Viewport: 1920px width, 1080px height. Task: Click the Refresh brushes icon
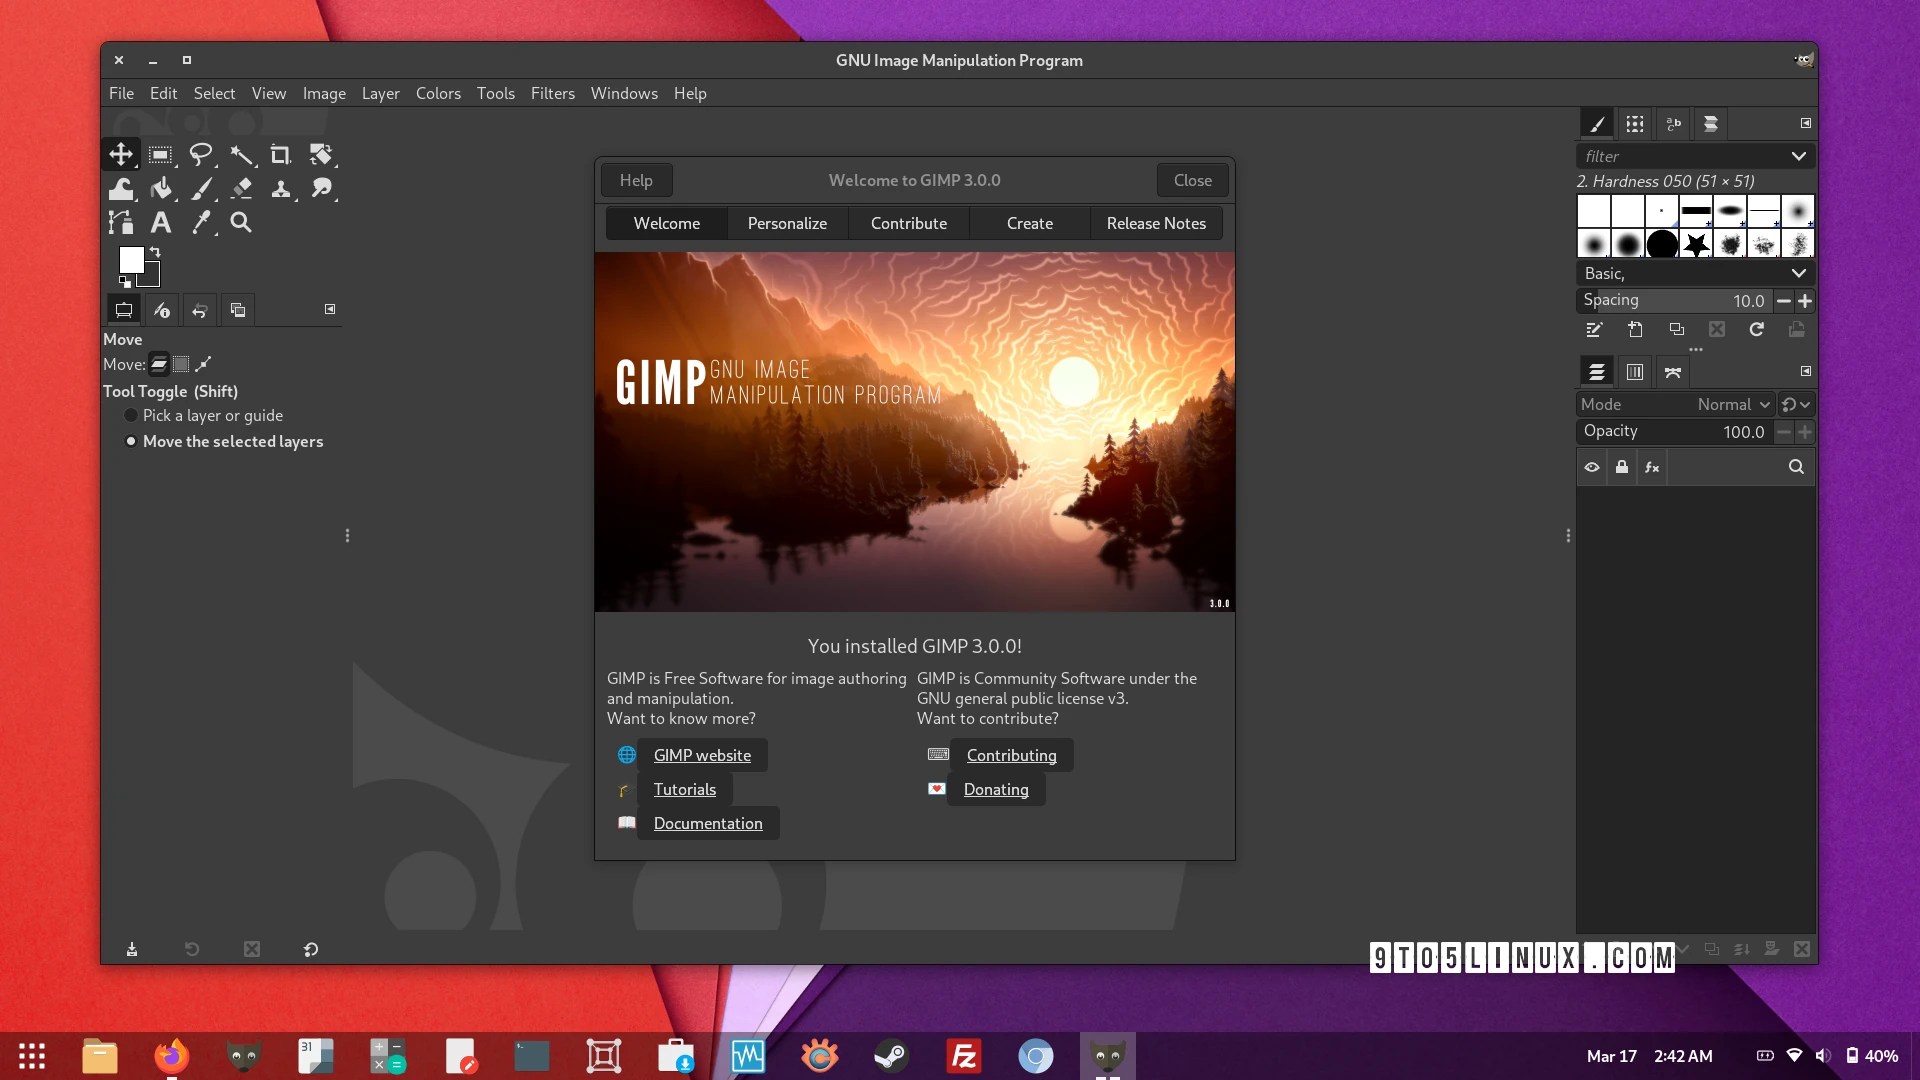click(x=1756, y=330)
